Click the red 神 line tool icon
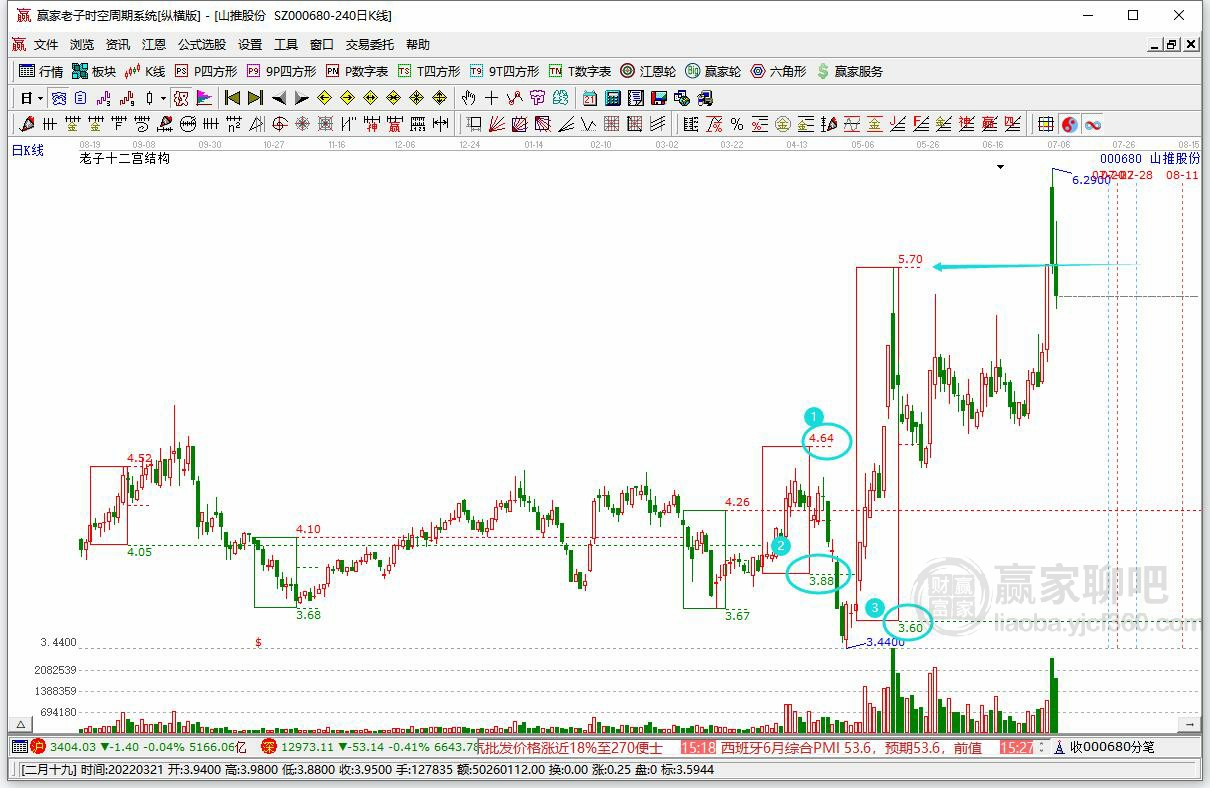 point(372,124)
